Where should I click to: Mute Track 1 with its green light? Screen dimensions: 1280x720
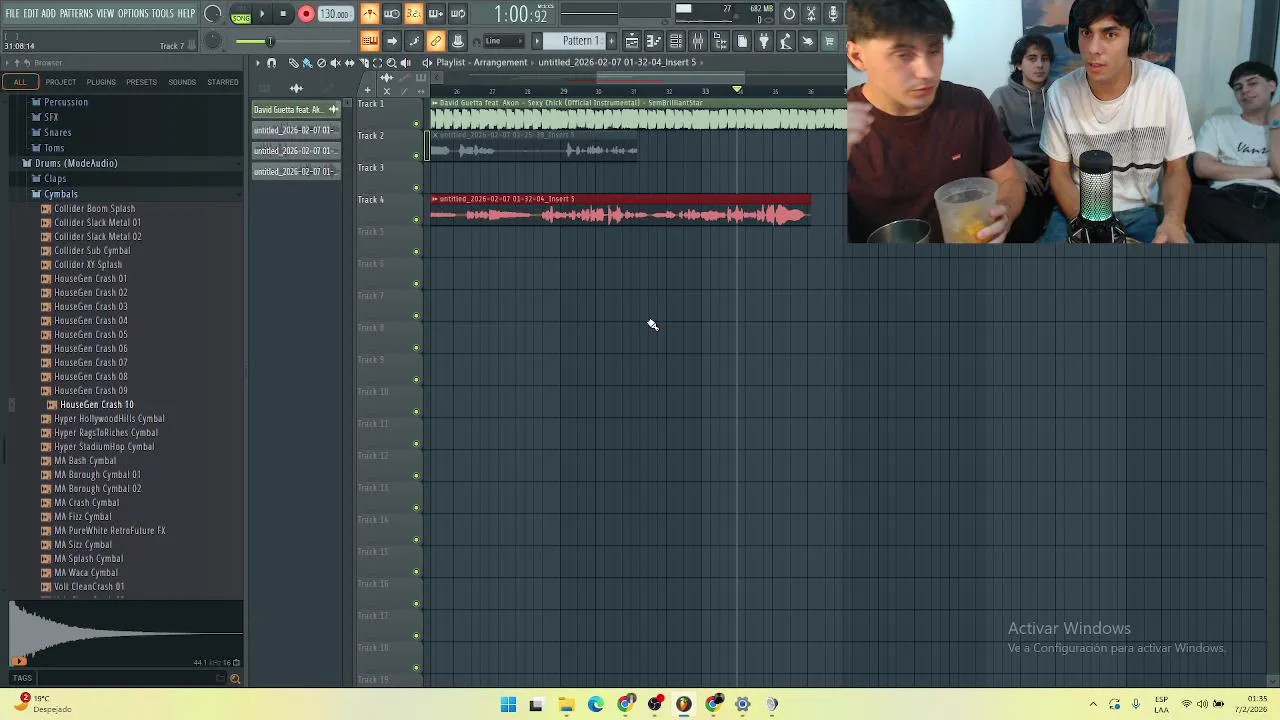tap(416, 124)
